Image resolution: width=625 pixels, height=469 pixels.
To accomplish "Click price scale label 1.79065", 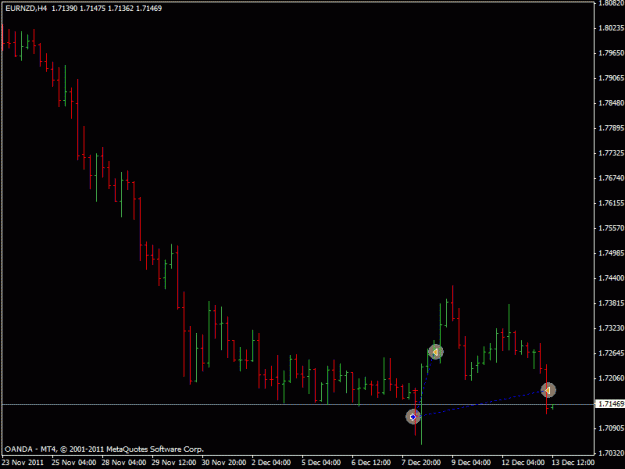I will tap(611, 78).
